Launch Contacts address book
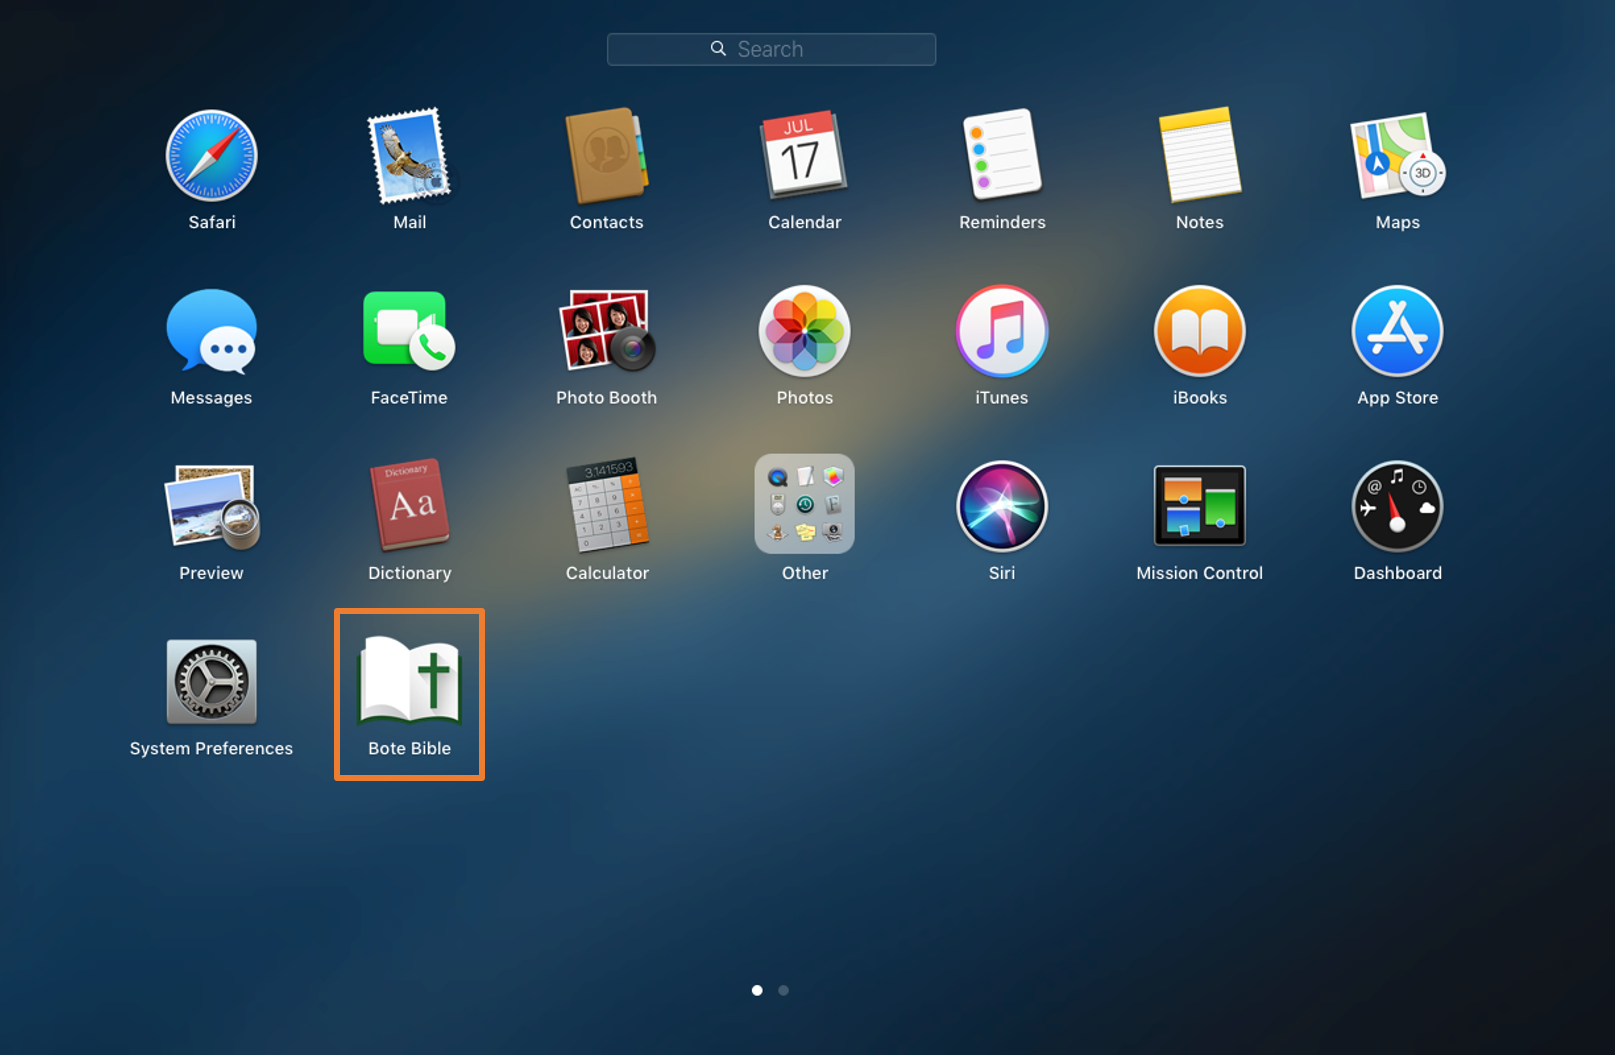This screenshot has width=1615, height=1055. pyautogui.click(x=606, y=156)
